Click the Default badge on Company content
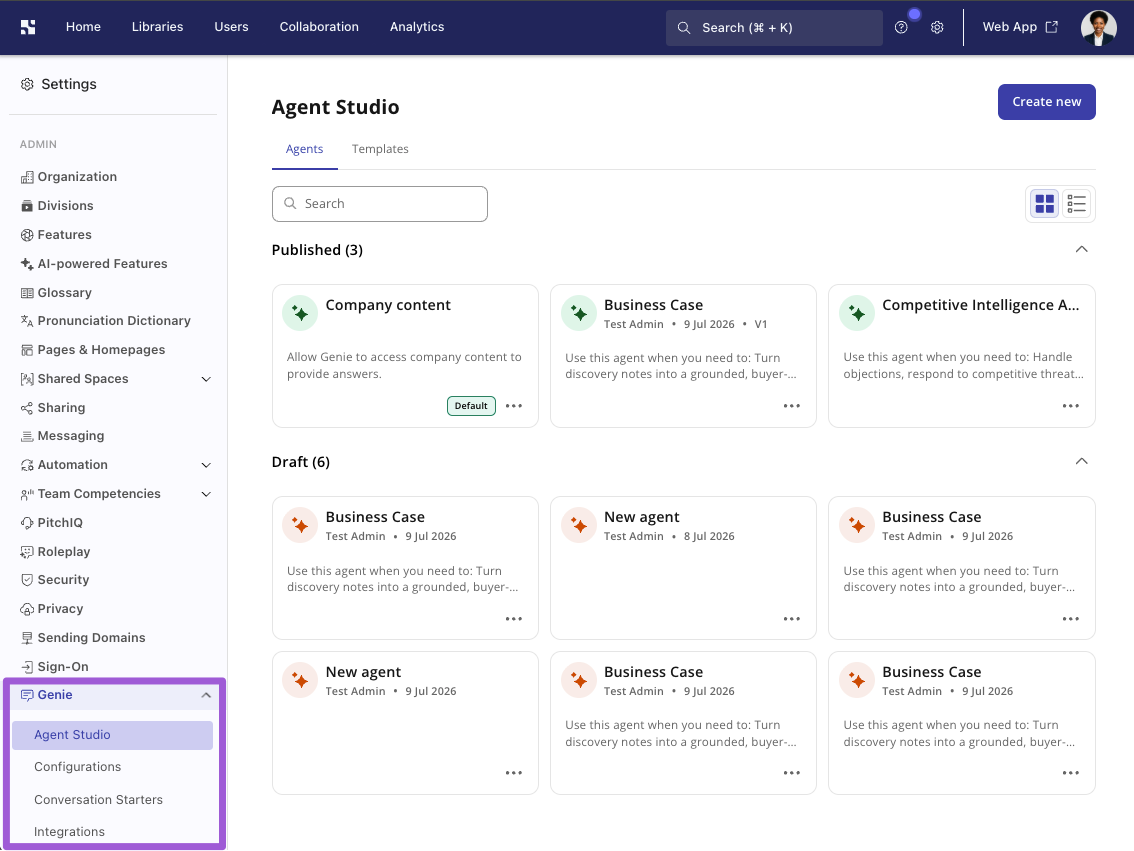1134x851 pixels. click(472, 406)
